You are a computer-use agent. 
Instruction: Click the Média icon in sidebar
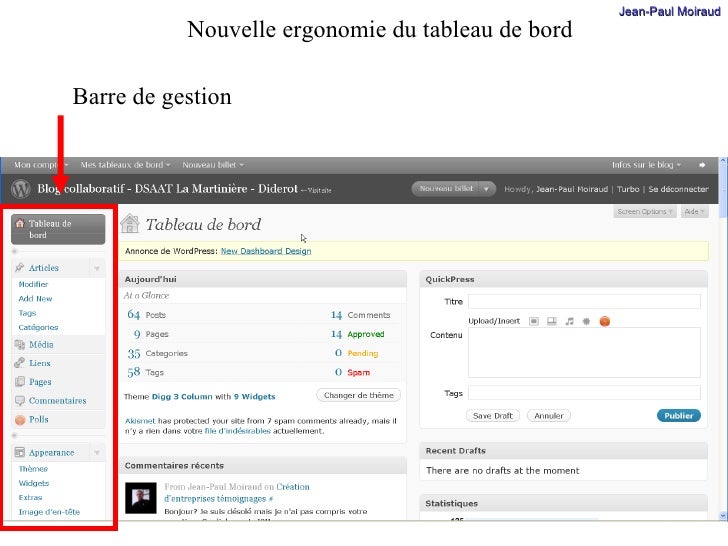[x=20, y=344]
